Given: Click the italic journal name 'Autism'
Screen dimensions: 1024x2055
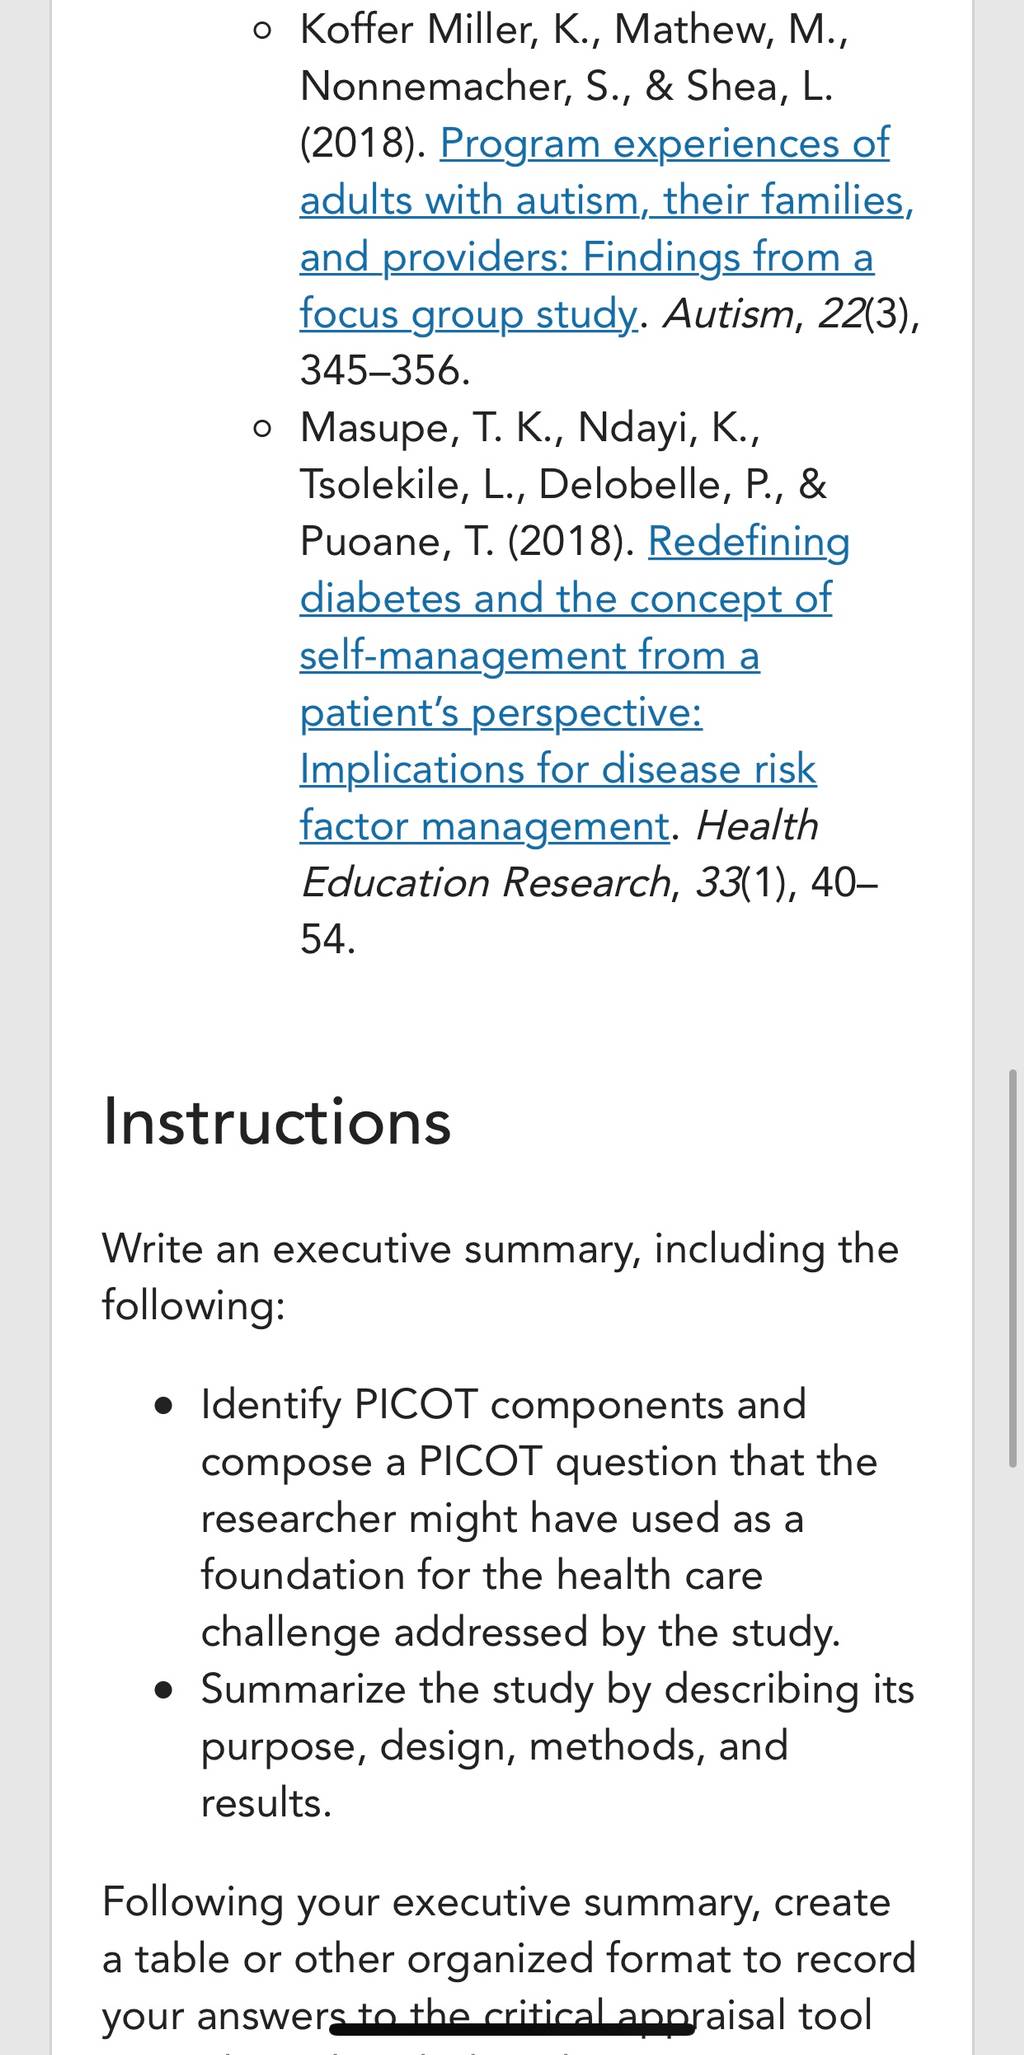Looking at the screenshot, I should pyautogui.click(x=729, y=314).
